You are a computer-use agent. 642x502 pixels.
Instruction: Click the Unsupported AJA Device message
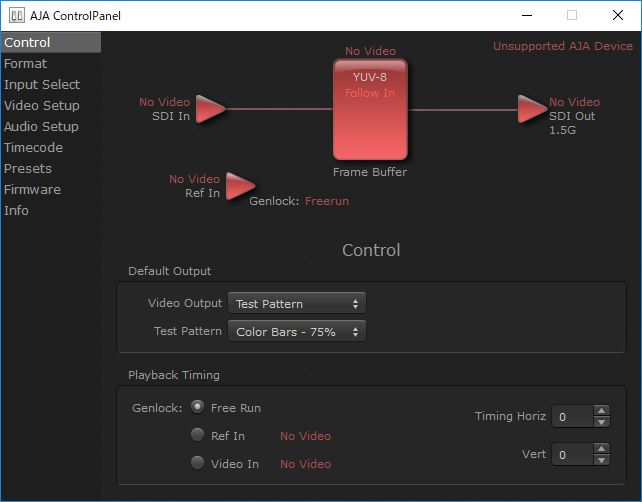pyautogui.click(x=563, y=46)
